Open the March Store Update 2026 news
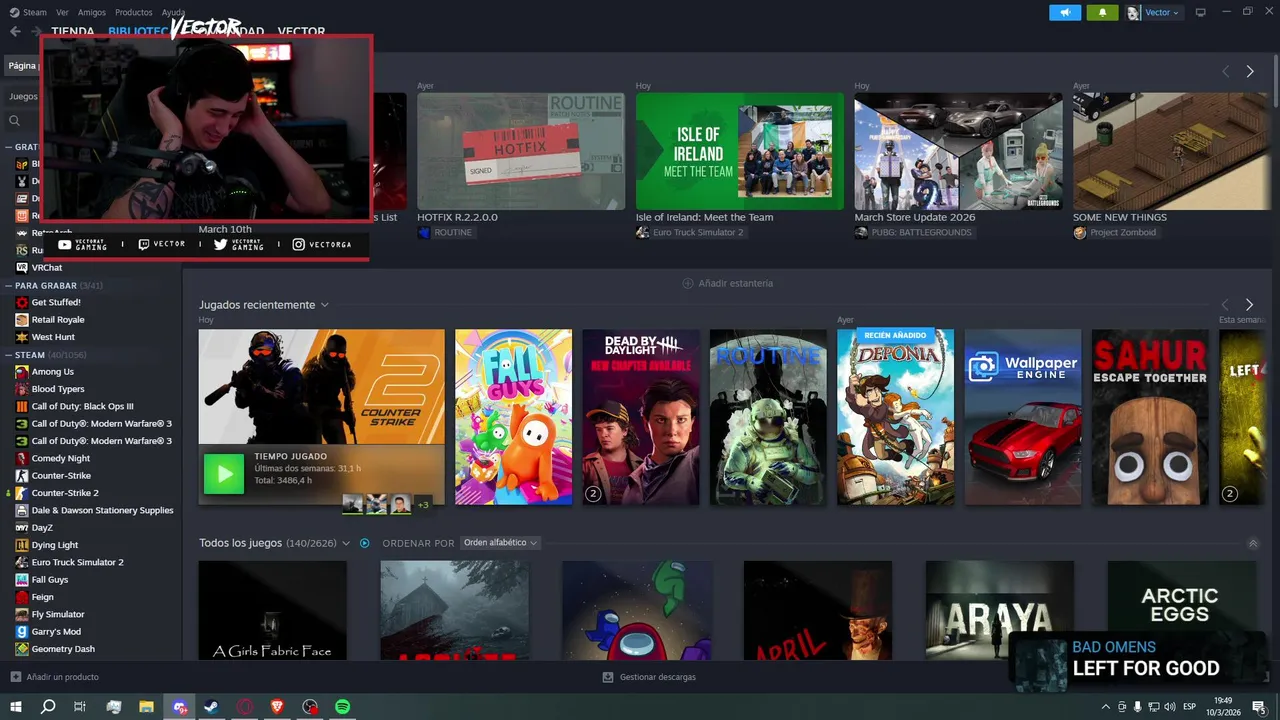This screenshot has height=720, width=1280. (958, 151)
